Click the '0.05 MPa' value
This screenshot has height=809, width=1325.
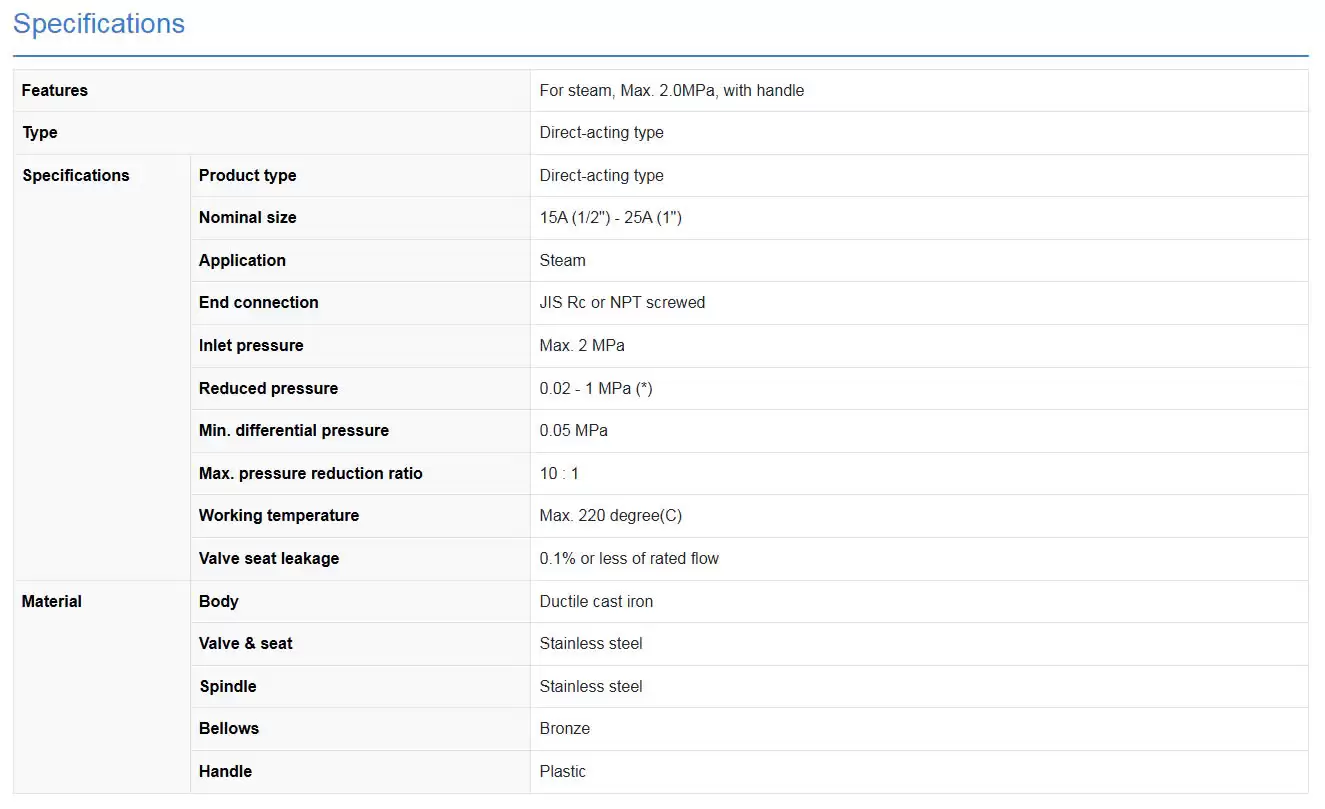pyautogui.click(x=574, y=430)
